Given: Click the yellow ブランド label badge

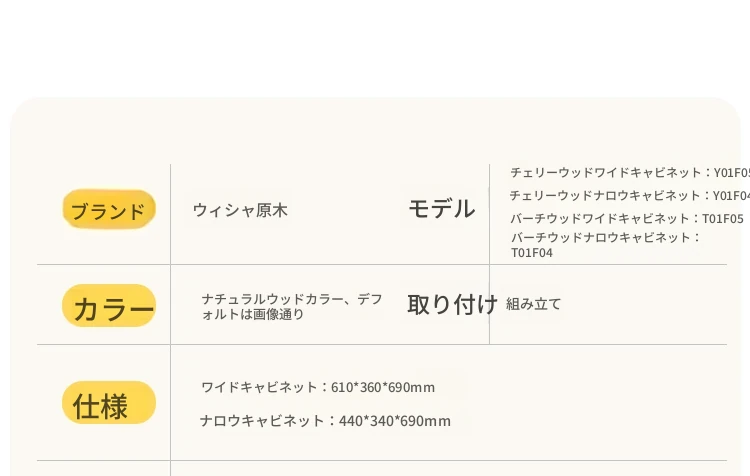Looking at the screenshot, I should point(109,209).
